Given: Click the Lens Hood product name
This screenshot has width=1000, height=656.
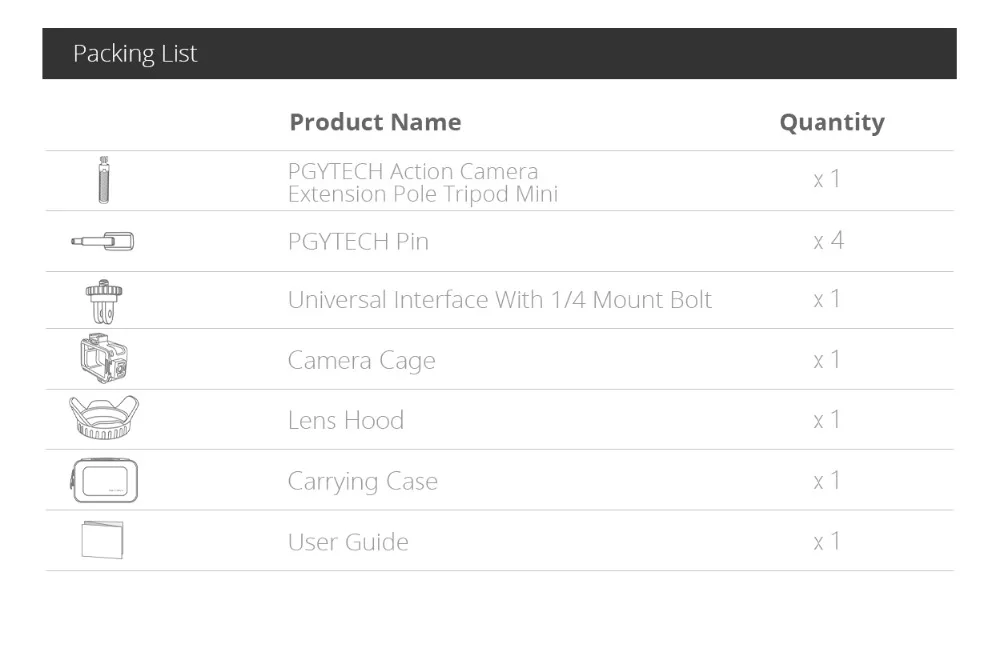Looking at the screenshot, I should (345, 420).
